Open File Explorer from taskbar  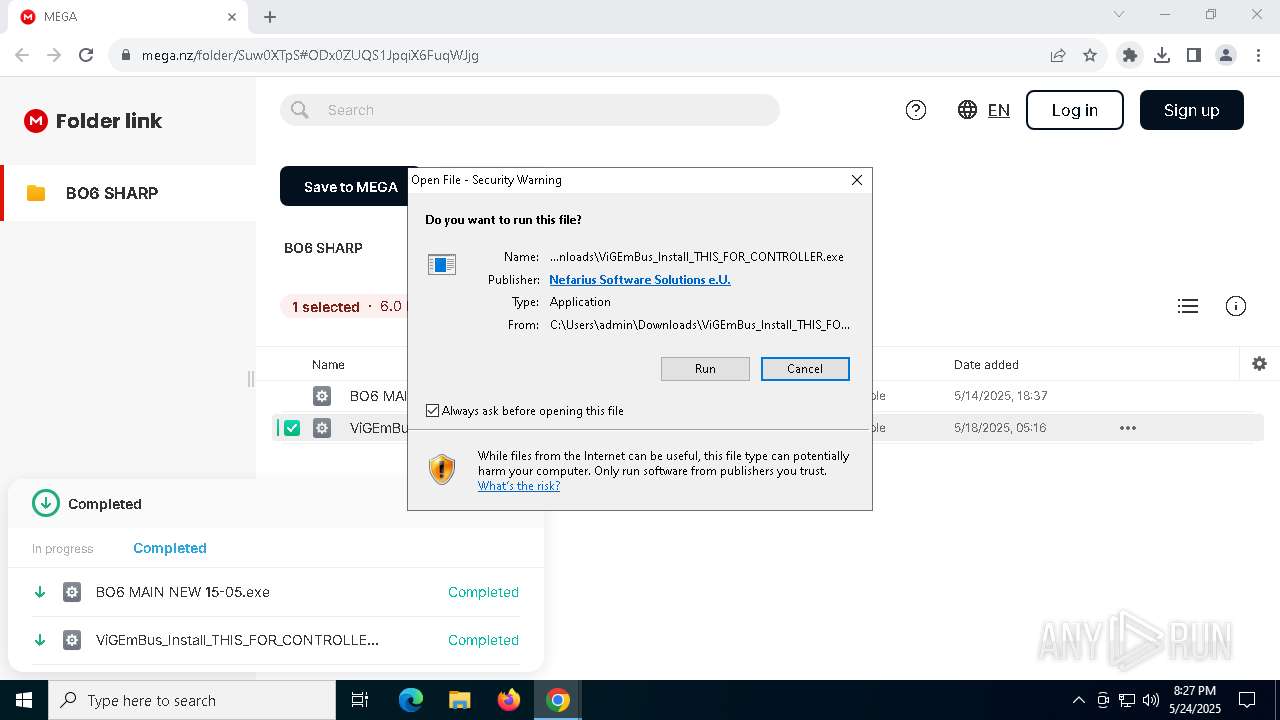459,700
